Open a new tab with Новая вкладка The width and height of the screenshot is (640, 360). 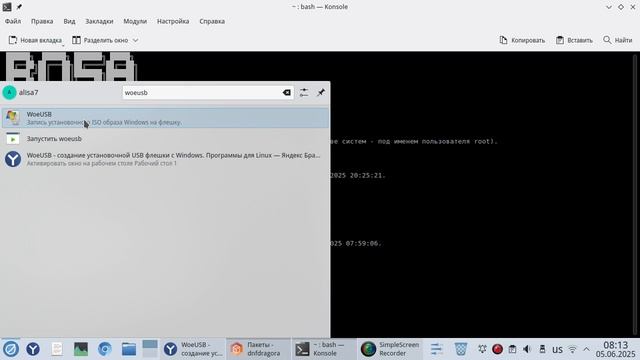(x=35, y=40)
